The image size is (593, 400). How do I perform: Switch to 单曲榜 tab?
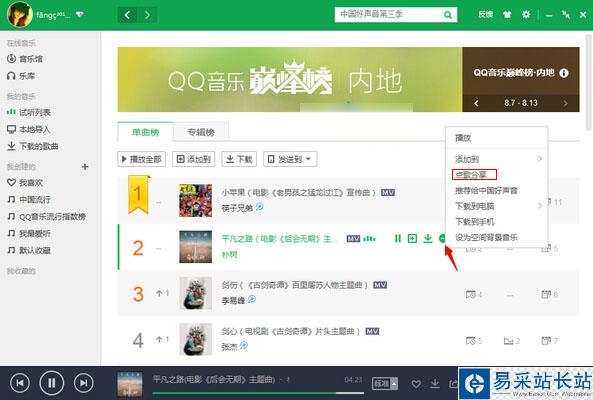[x=146, y=132]
